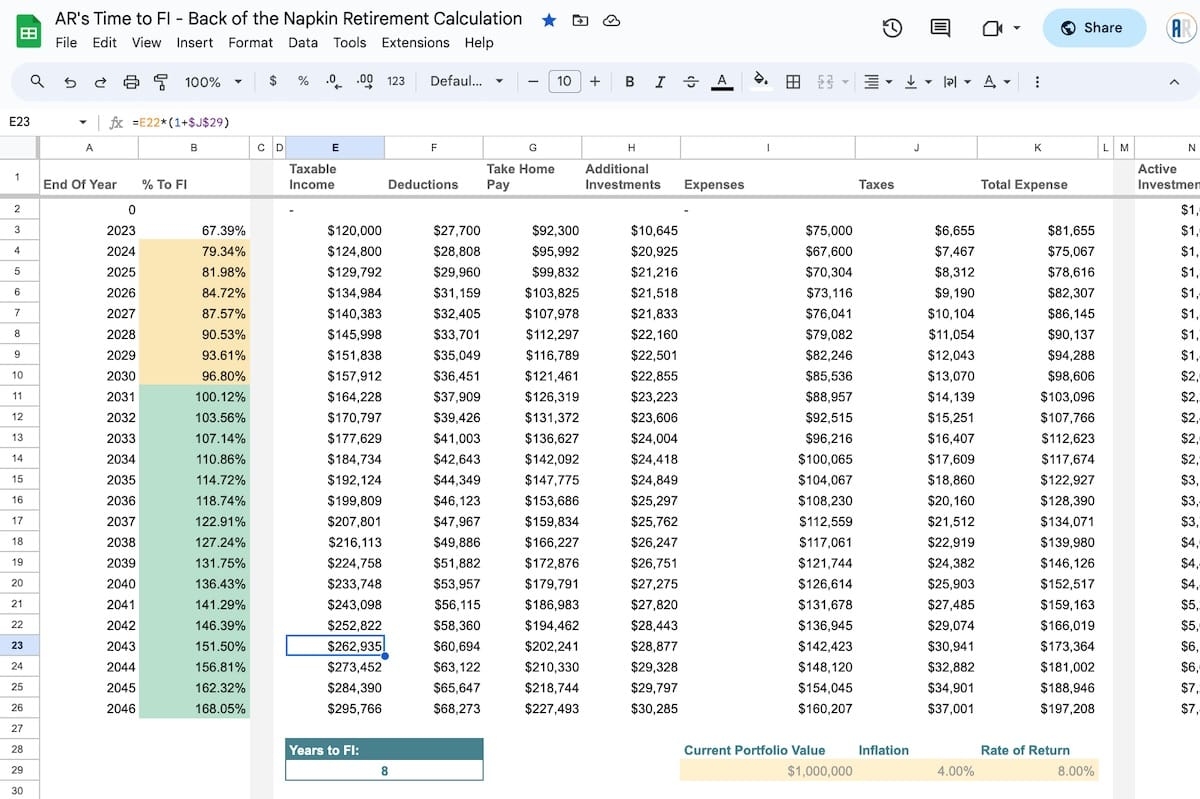This screenshot has width=1200, height=799.
Task: Toggle bold formatting
Action: 629,82
